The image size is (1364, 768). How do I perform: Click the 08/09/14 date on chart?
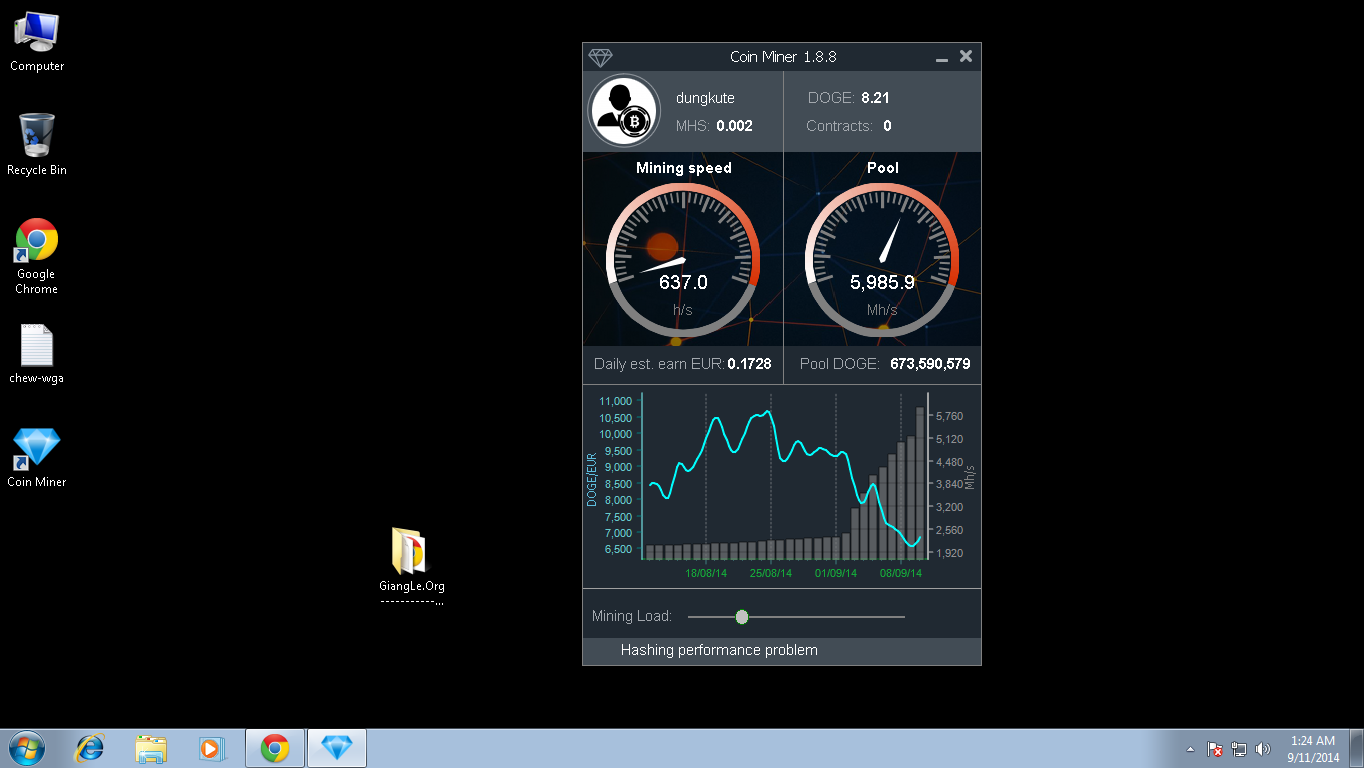pos(901,574)
